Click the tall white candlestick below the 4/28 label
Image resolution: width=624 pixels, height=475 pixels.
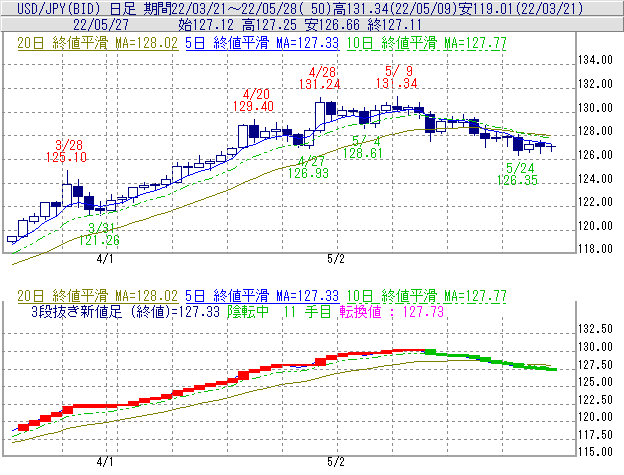320,116
